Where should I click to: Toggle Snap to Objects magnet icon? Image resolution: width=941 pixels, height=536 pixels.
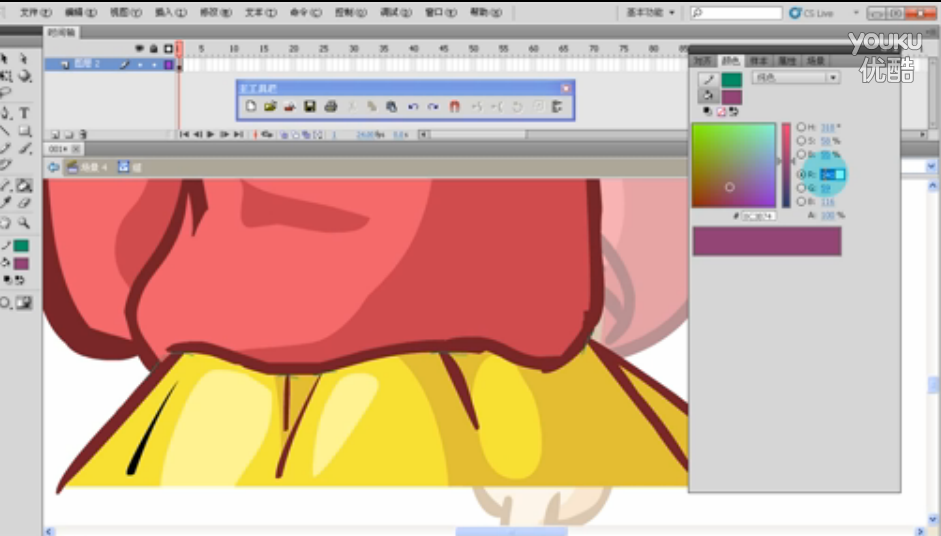click(x=454, y=106)
